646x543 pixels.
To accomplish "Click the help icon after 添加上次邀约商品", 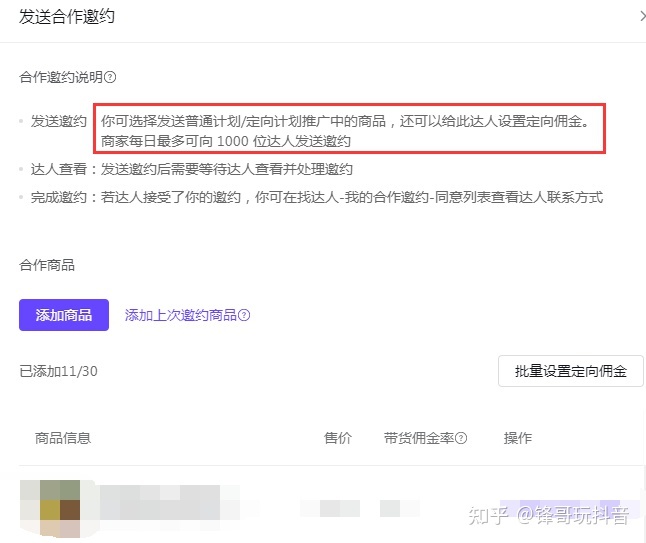I will point(244,315).
